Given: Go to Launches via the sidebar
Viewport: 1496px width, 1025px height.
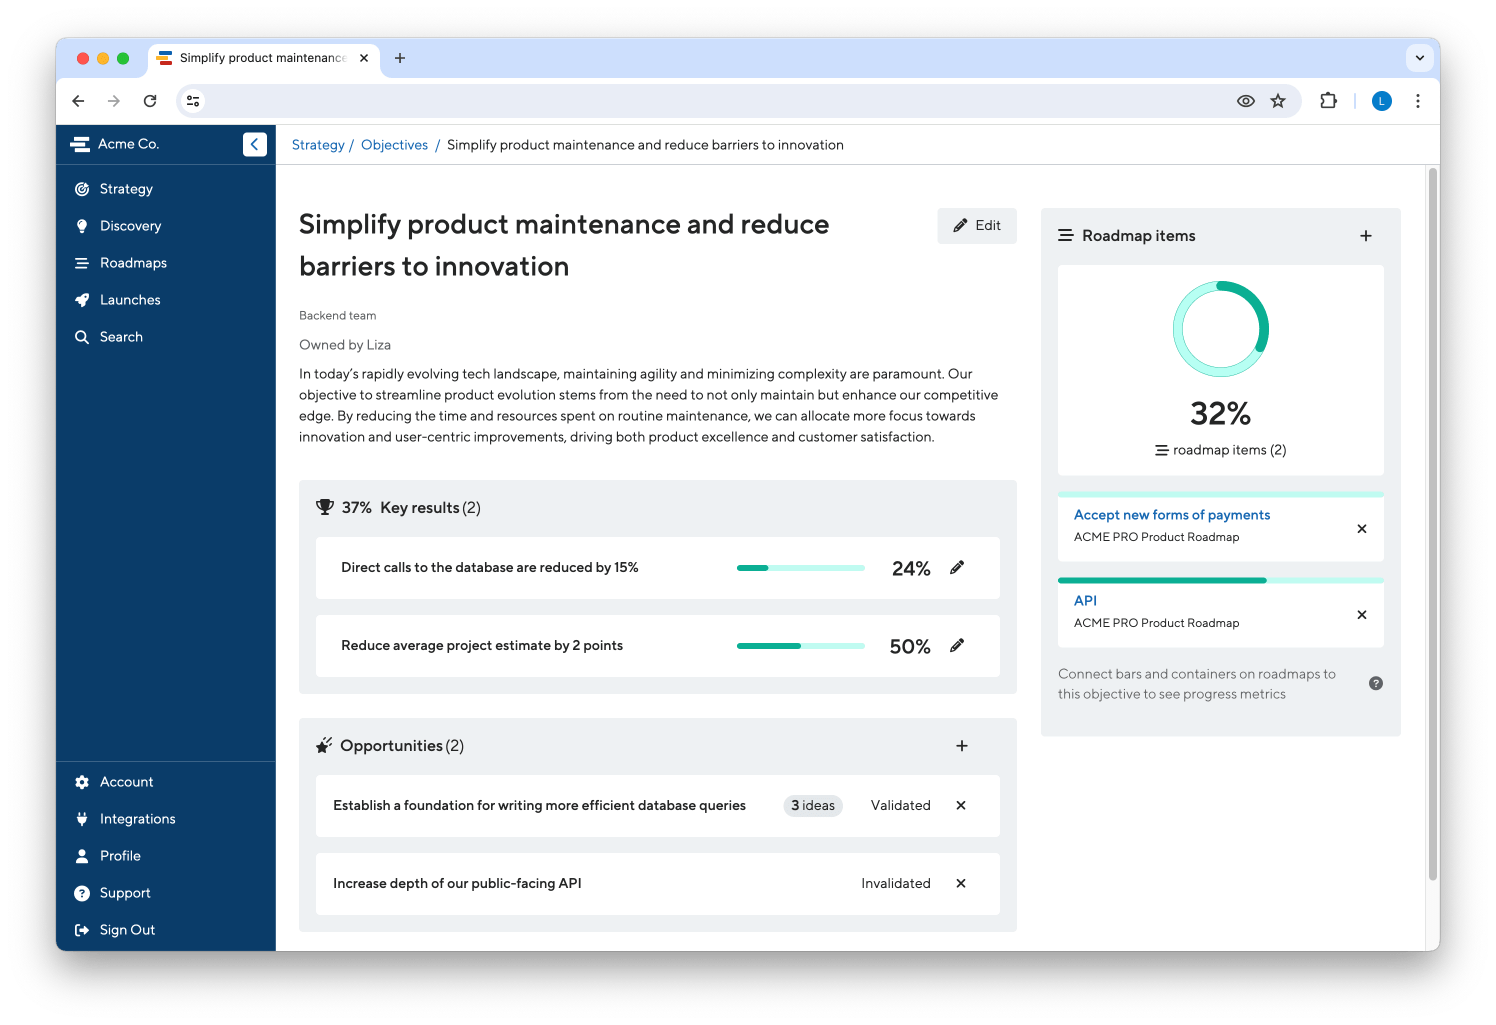Looking at the screenshot, I should click(129, 299).
